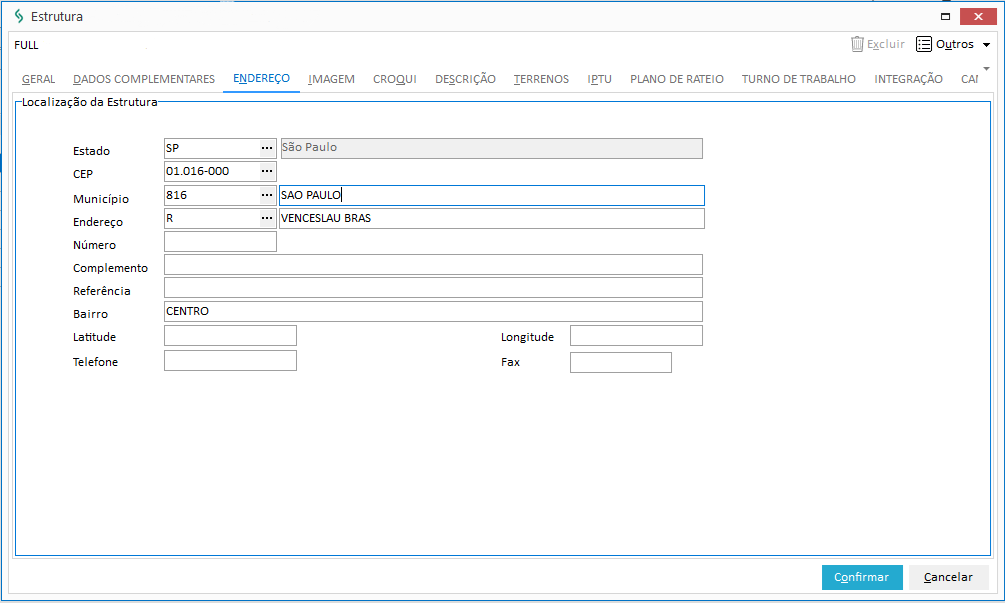Select the ENDEREÇO tab
Image resolution: width=1005 pixels, height=603 pixels.
[x=262, y=78]
